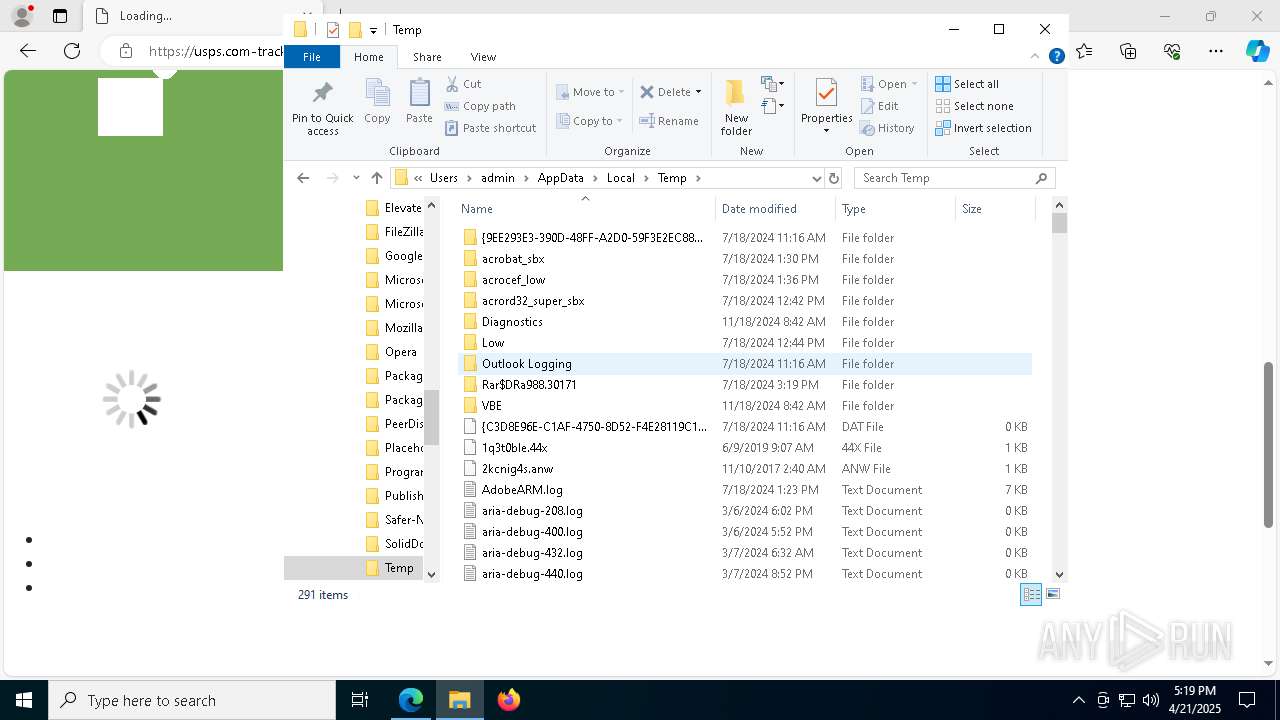The width and height of the screenshot is (1280, 720).
Task: Open Edge Copilot sidebar icon
Action: click(1257, 51)
